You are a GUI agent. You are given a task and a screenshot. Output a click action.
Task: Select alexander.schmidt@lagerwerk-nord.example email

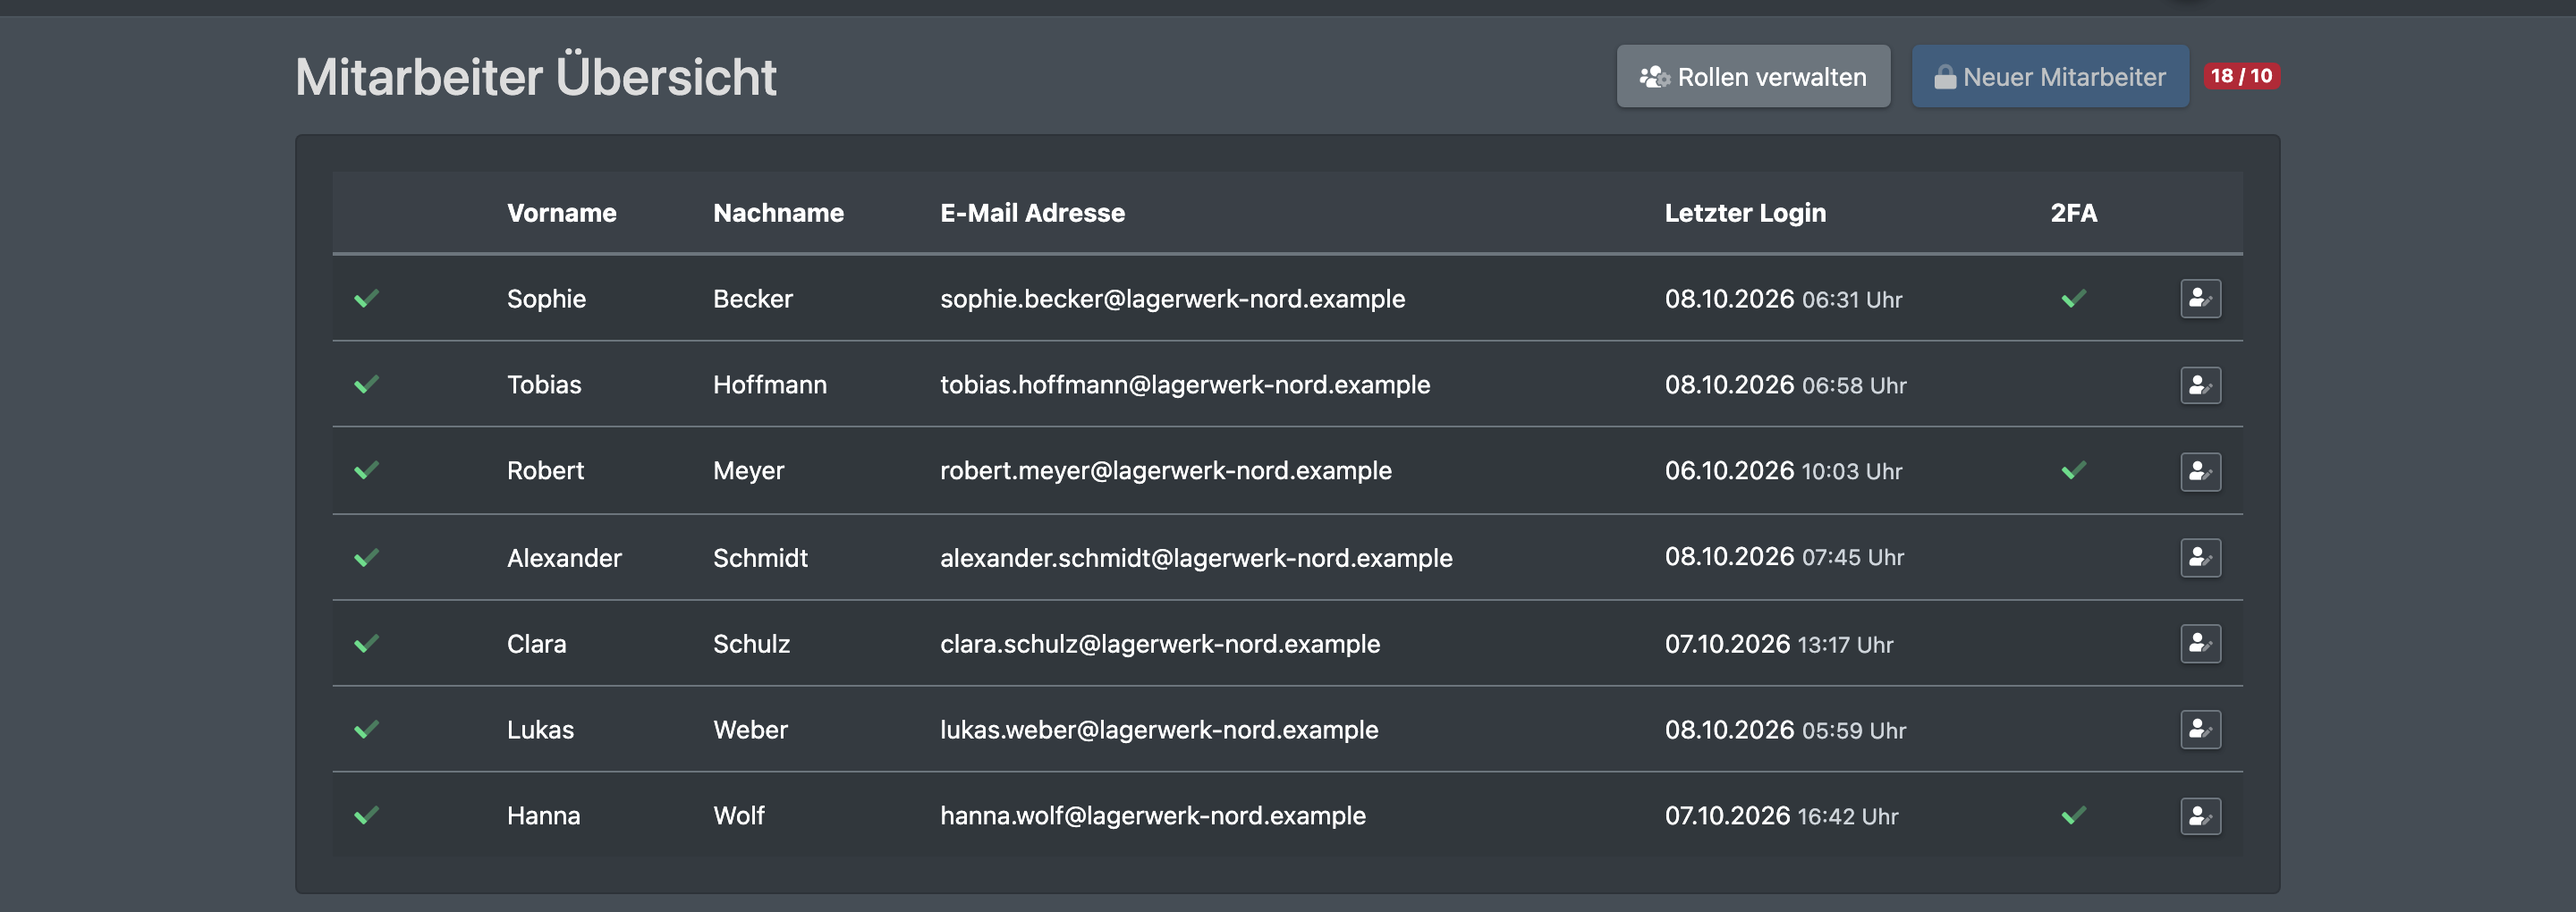point(1196,558)
